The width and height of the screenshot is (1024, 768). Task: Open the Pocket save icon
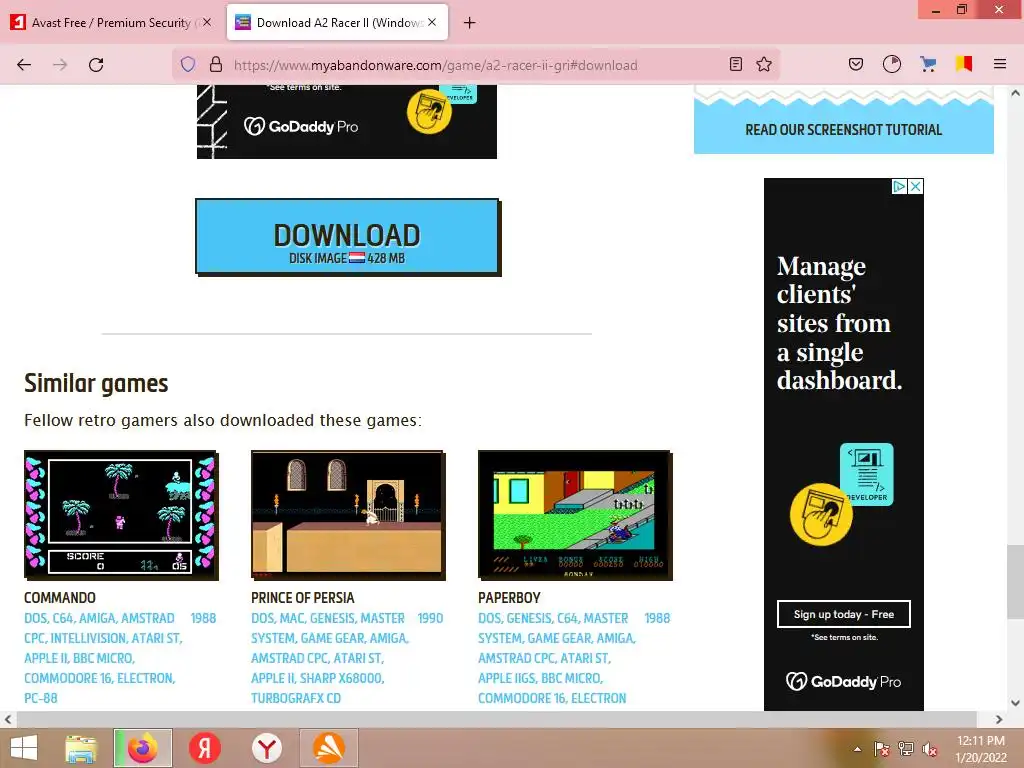(x=856, y=64)
